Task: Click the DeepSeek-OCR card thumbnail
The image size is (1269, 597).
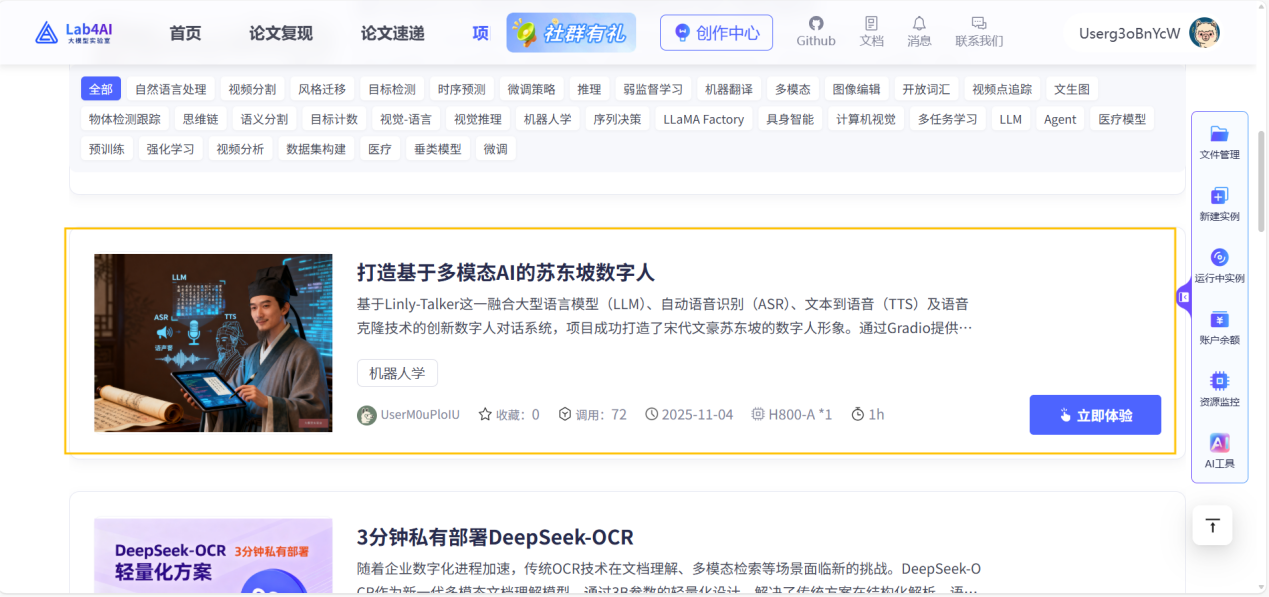Action: tap(213, 557)
